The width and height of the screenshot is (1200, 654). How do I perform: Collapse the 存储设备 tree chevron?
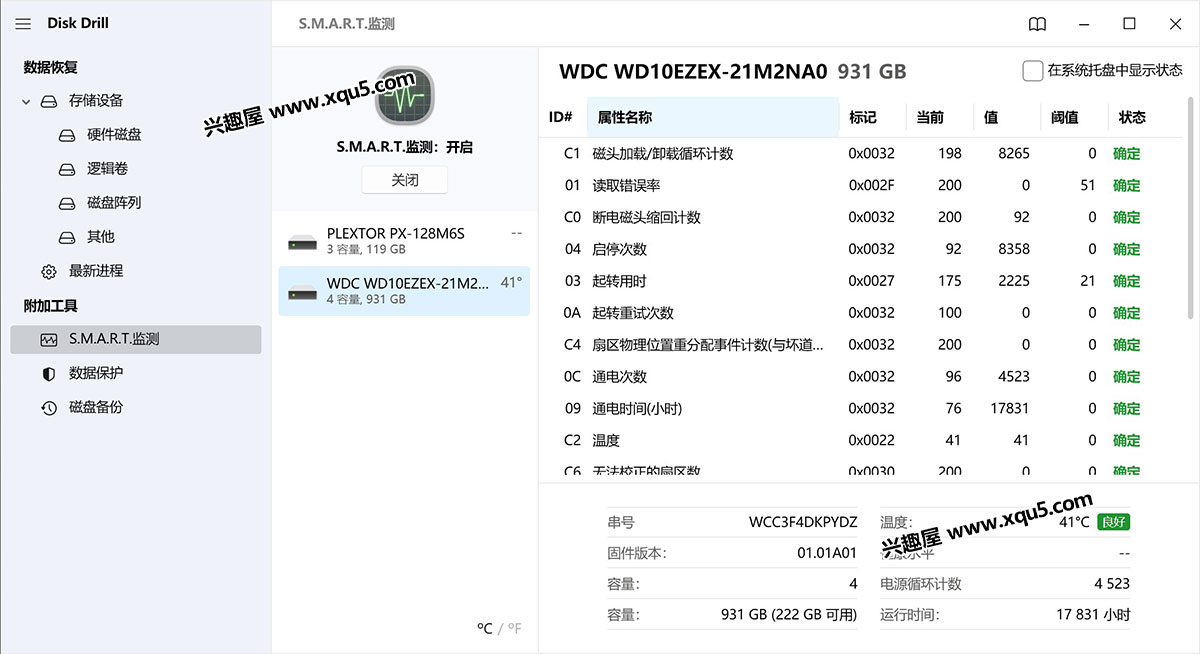(x=25, y=101)
